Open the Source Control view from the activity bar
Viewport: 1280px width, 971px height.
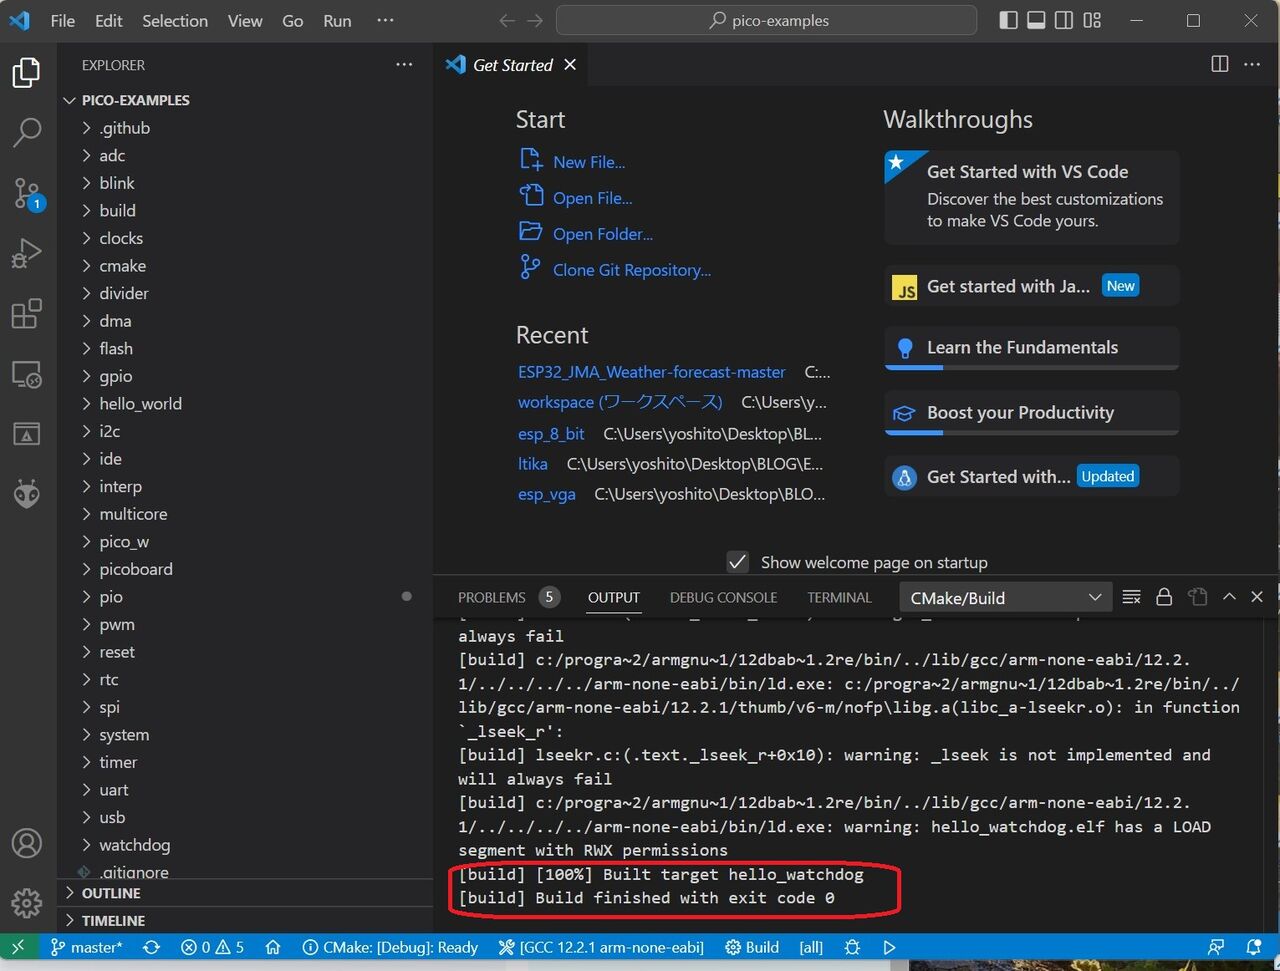(27, 192)
